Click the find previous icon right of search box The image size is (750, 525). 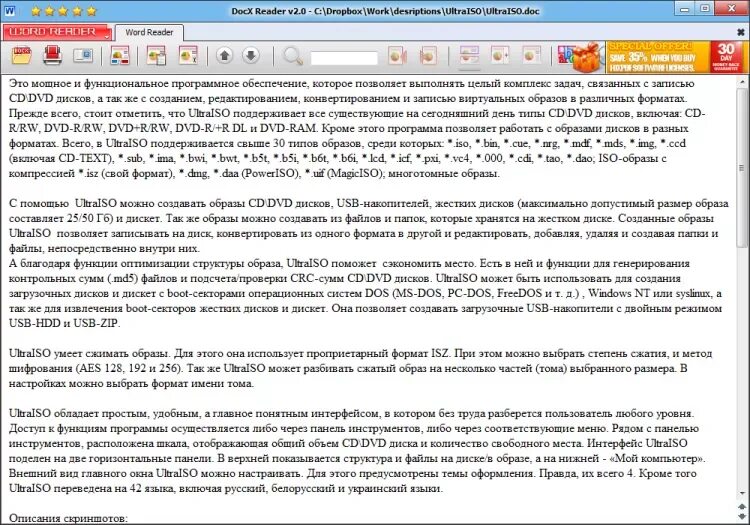coord(397,56)
